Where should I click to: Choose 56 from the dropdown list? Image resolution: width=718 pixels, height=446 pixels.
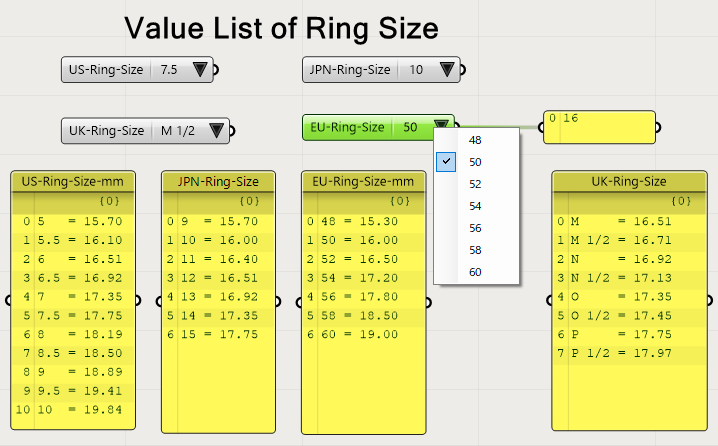click(475, 228)
